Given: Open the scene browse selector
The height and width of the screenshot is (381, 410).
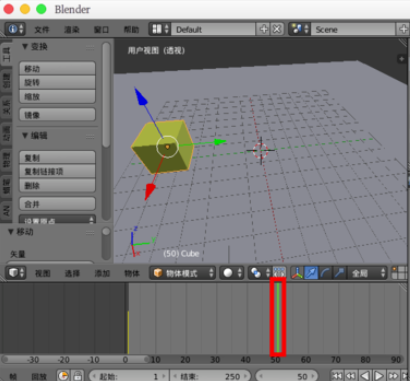Looking at the screenshot, I should click(300, 29).
